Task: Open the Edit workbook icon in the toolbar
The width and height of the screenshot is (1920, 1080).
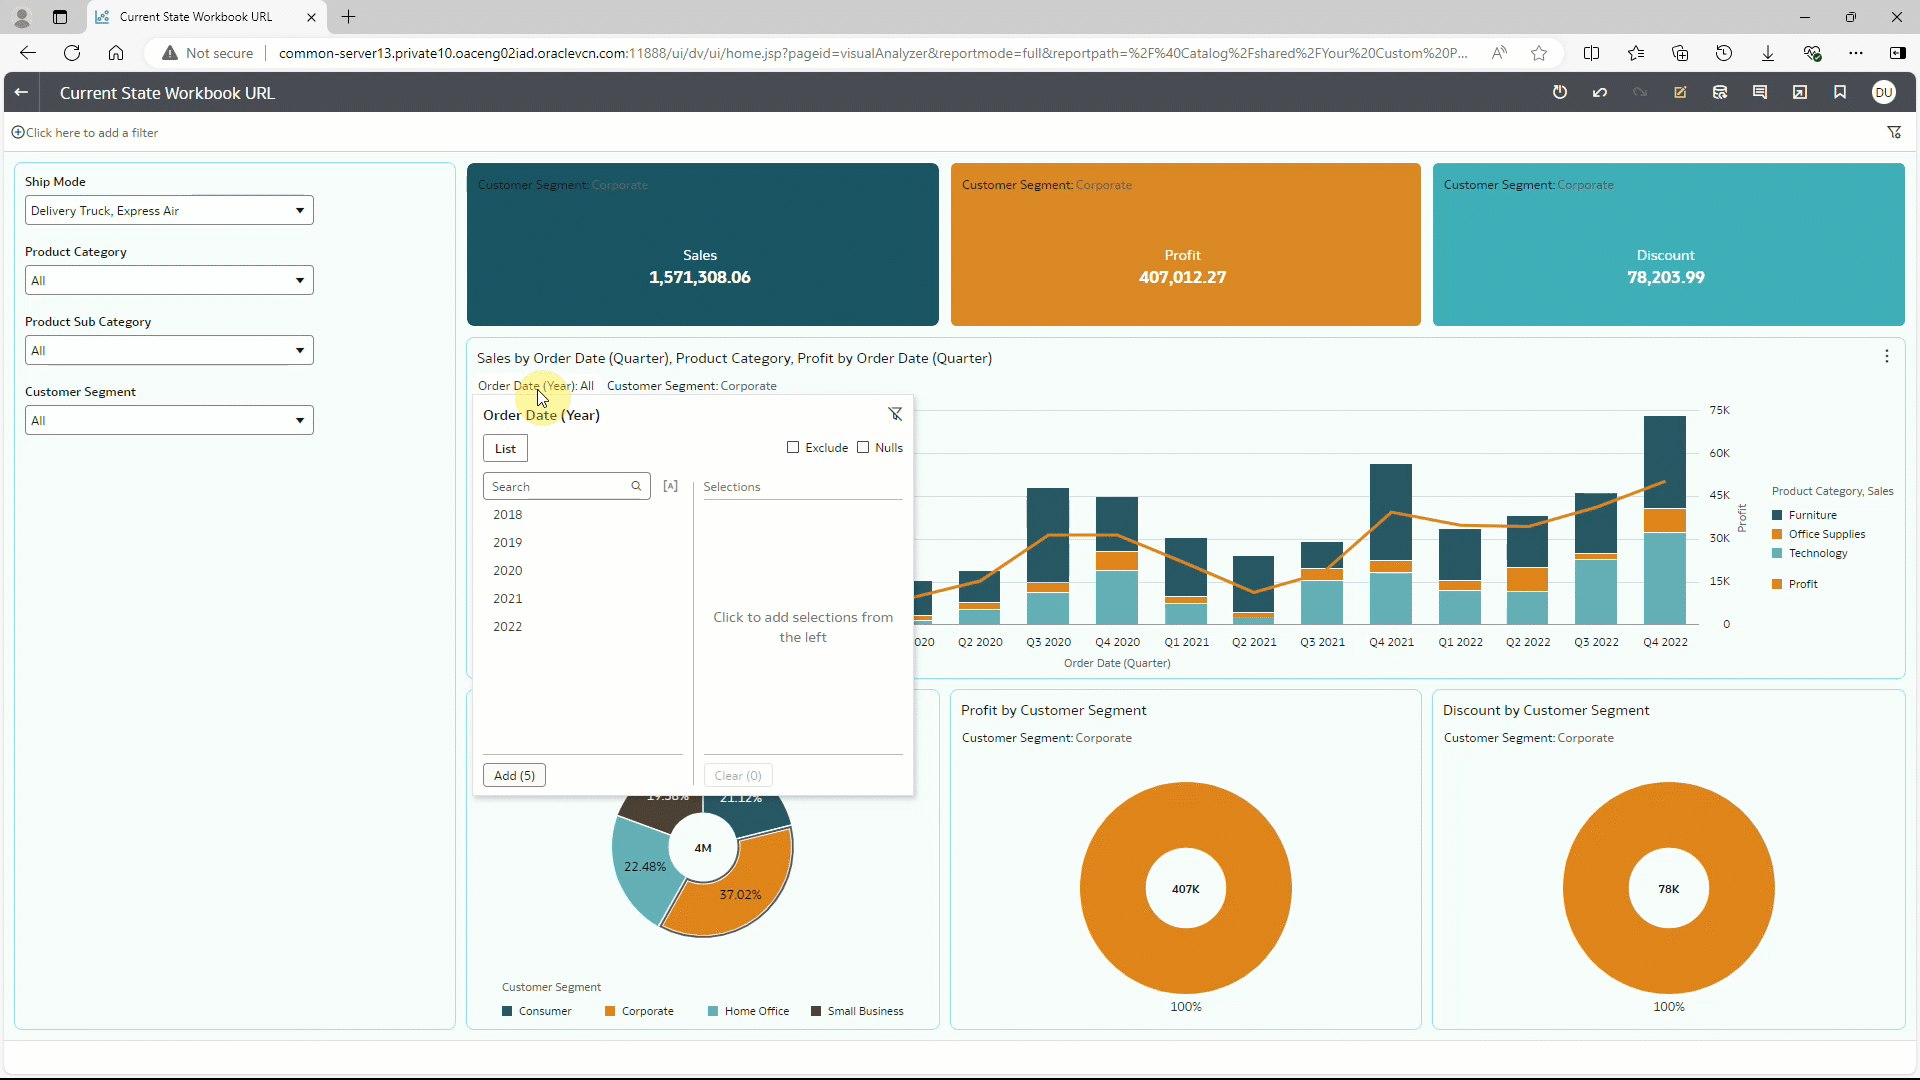Action: (1680, 92)
